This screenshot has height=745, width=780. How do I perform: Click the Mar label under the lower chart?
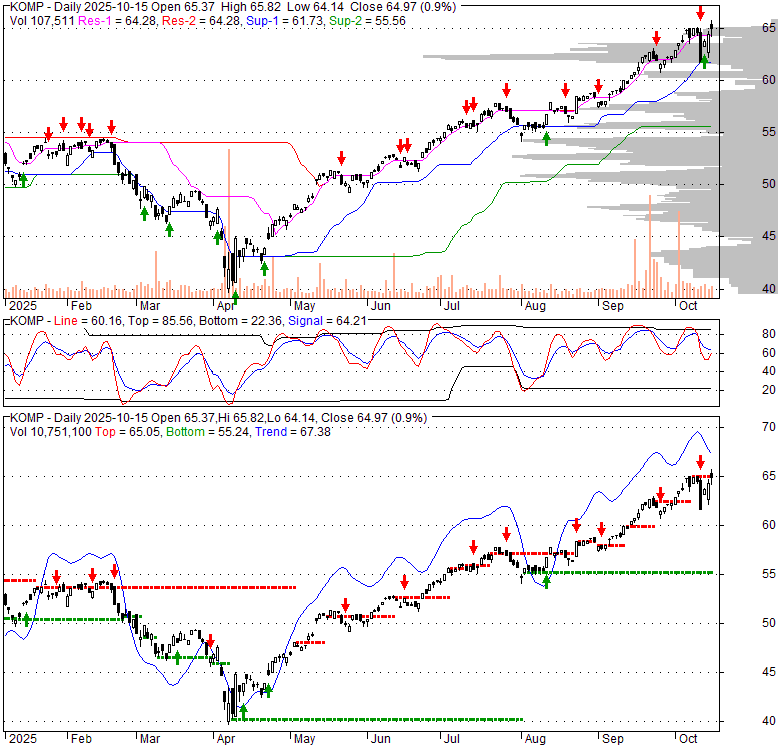point(150,739)
